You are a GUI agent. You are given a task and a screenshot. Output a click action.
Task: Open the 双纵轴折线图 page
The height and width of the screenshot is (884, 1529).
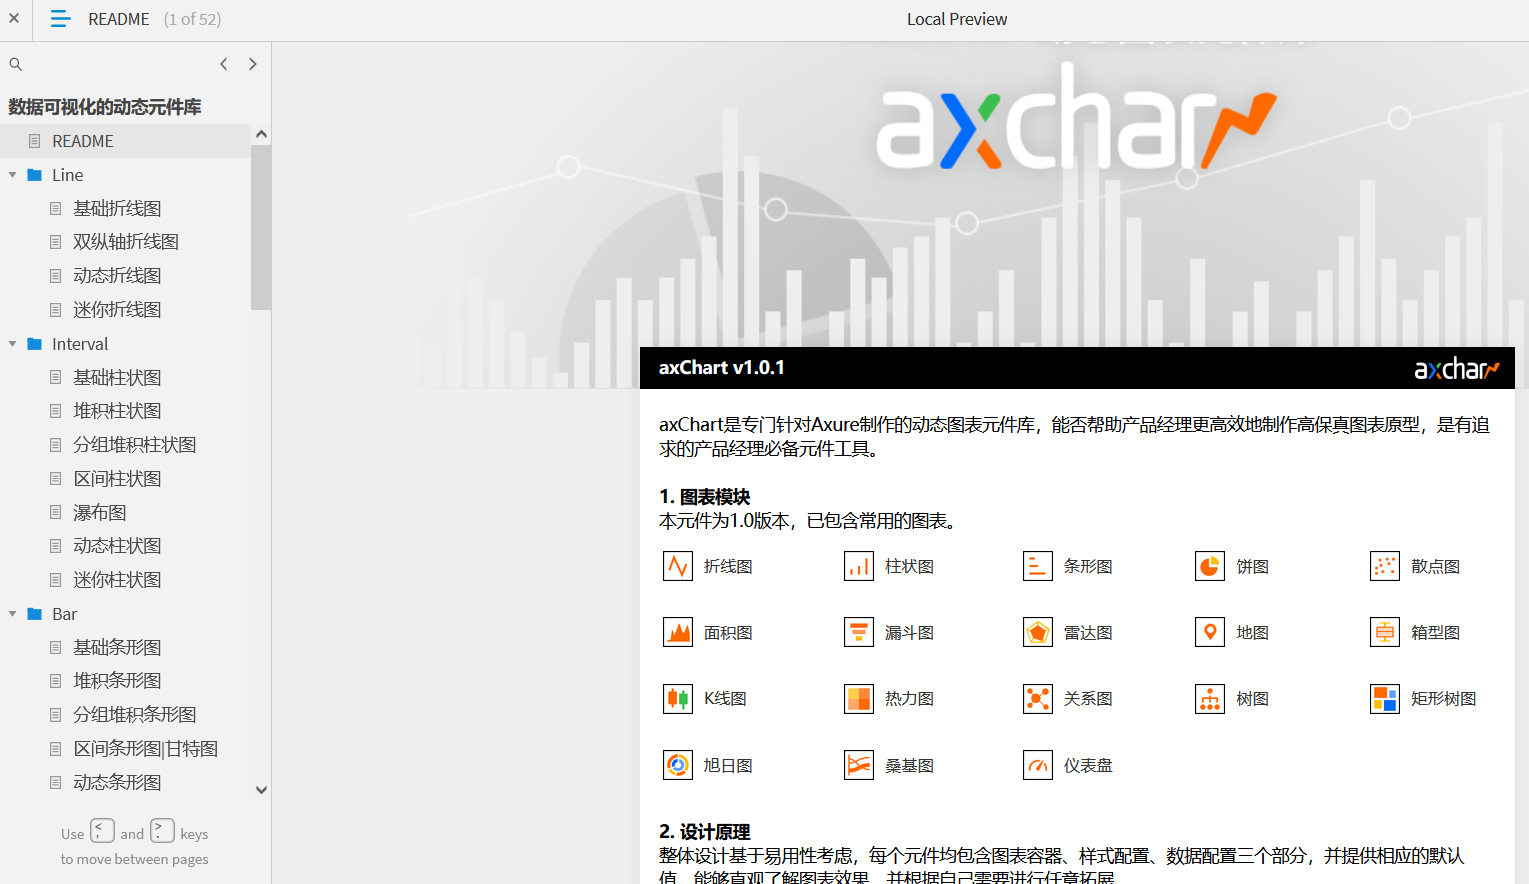125,242
